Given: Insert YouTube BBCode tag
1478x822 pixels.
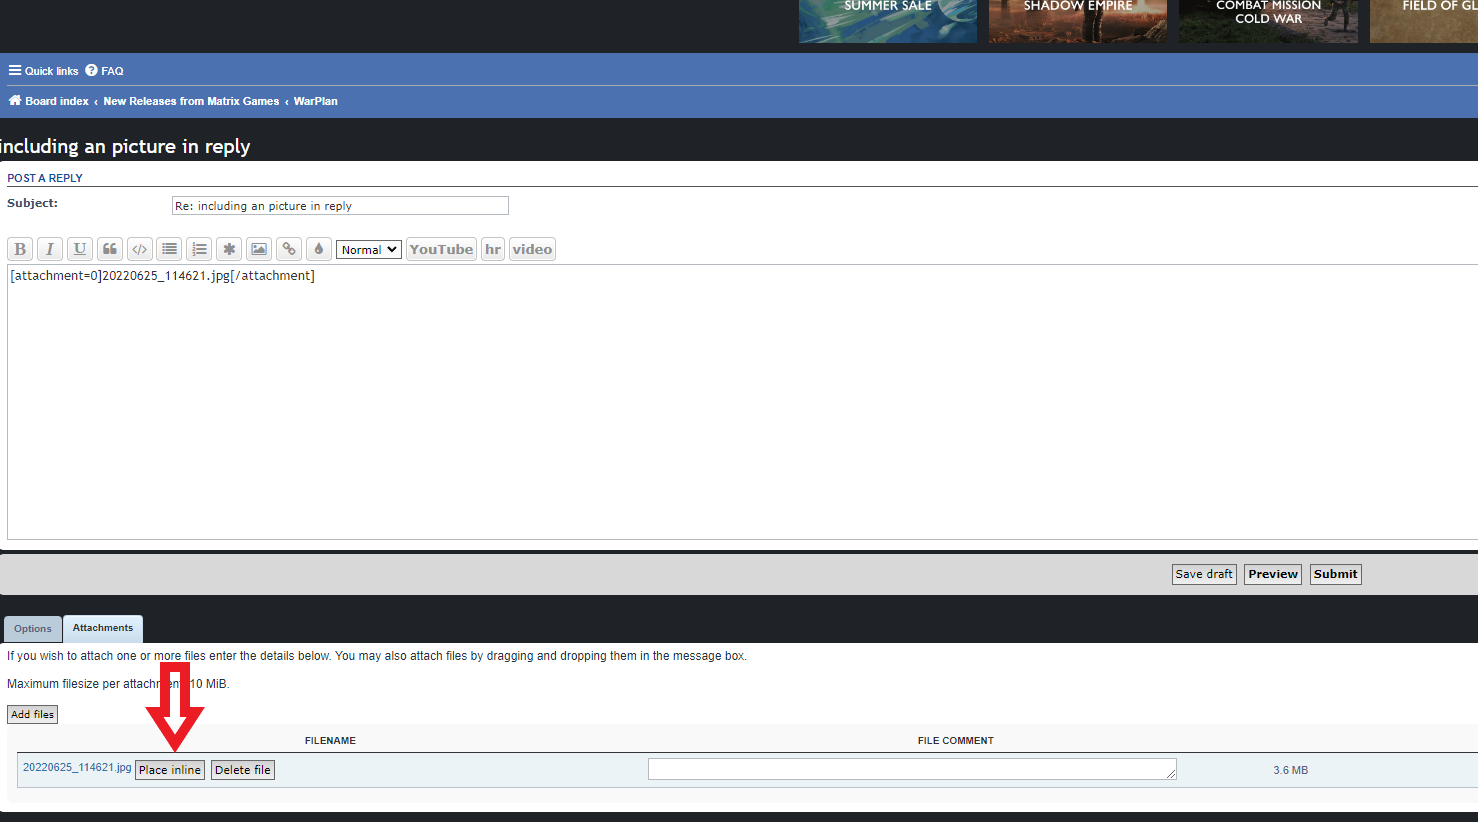Looking at the screenshot, I should coord(441,249).
